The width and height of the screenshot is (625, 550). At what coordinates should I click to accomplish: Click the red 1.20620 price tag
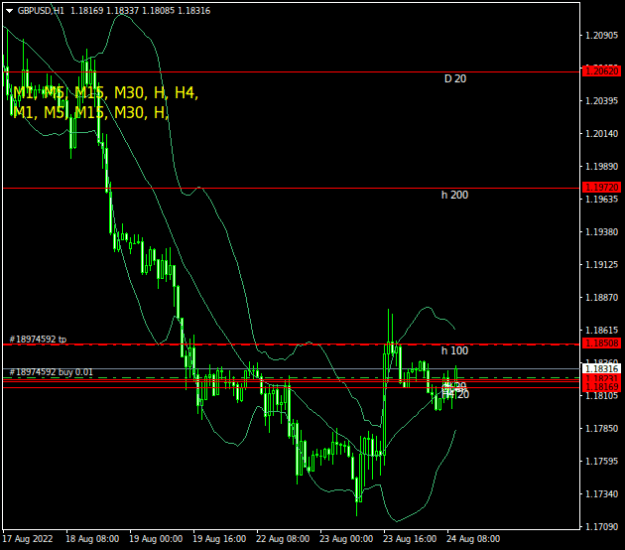point(601,71)
